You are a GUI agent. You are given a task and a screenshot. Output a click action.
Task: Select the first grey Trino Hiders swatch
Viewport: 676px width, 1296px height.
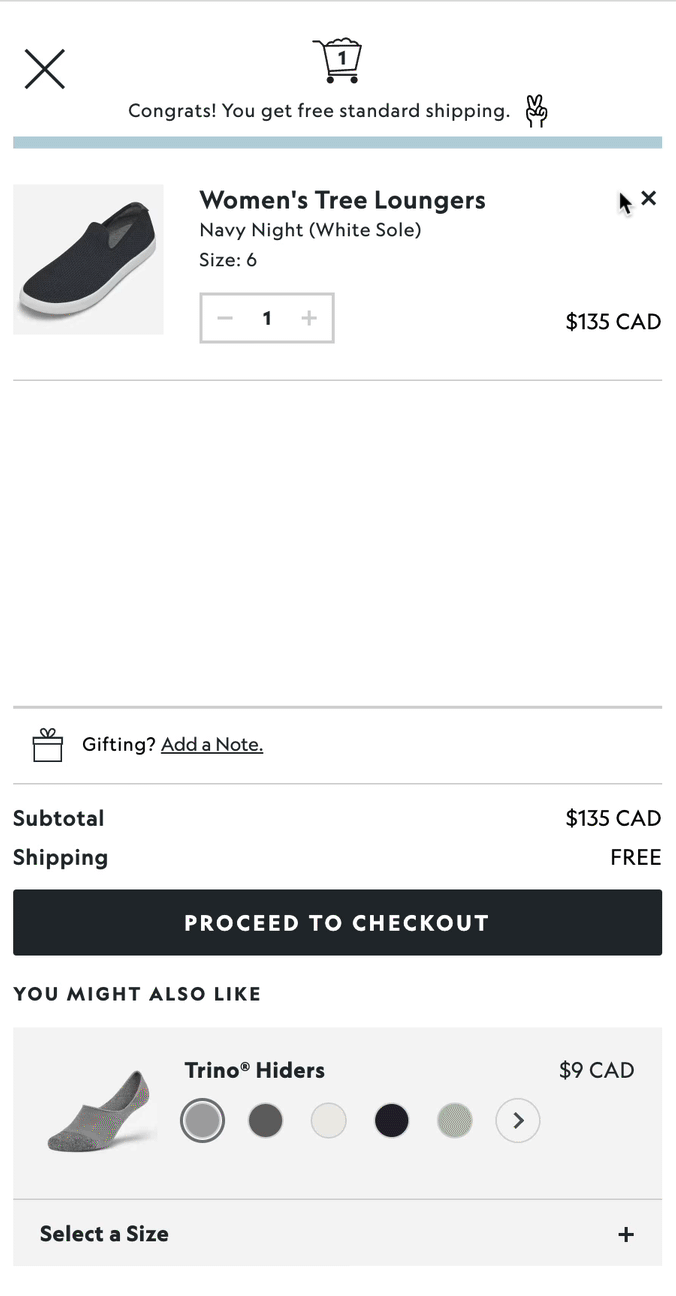[202, 1121]
